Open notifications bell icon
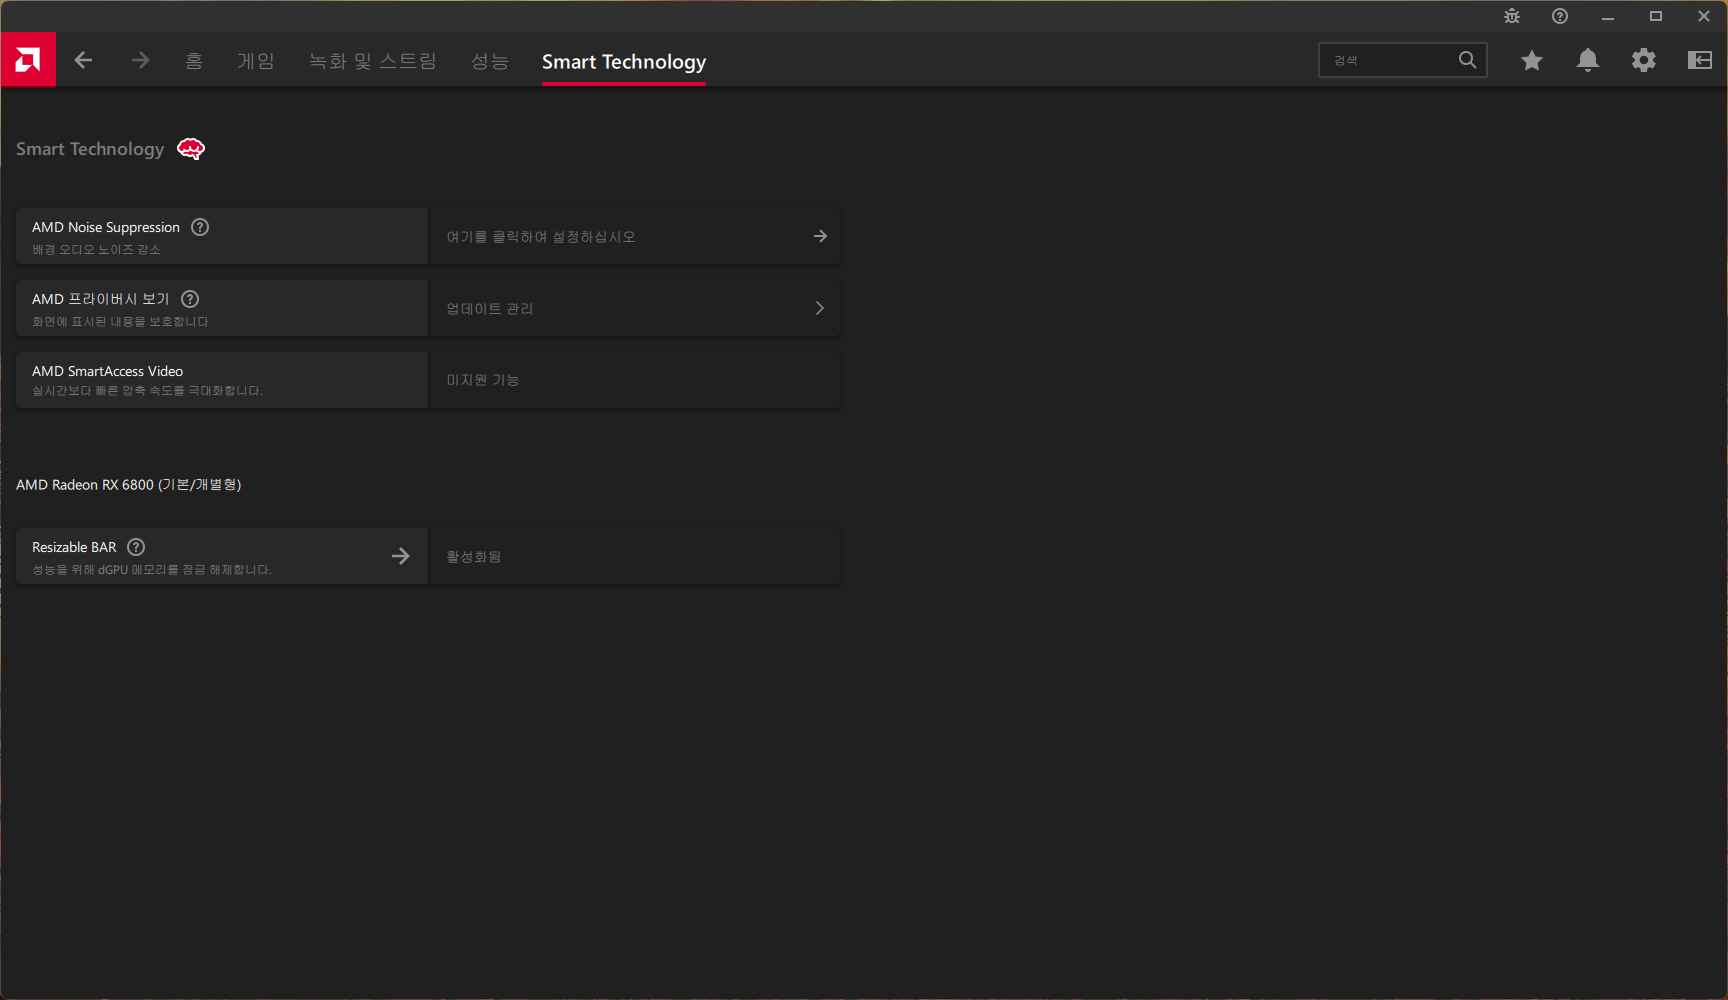The width and height of the screenshot is (1728, 1000). 1587,61
